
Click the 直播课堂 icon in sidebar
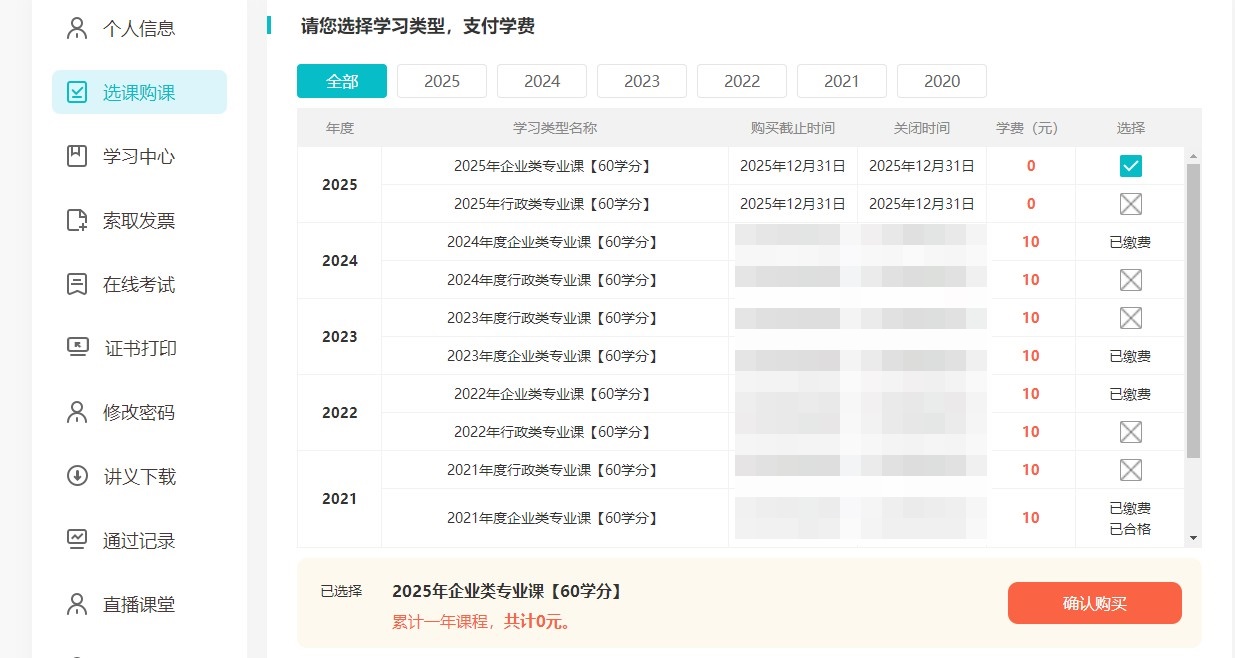click(x=77, y=604)
